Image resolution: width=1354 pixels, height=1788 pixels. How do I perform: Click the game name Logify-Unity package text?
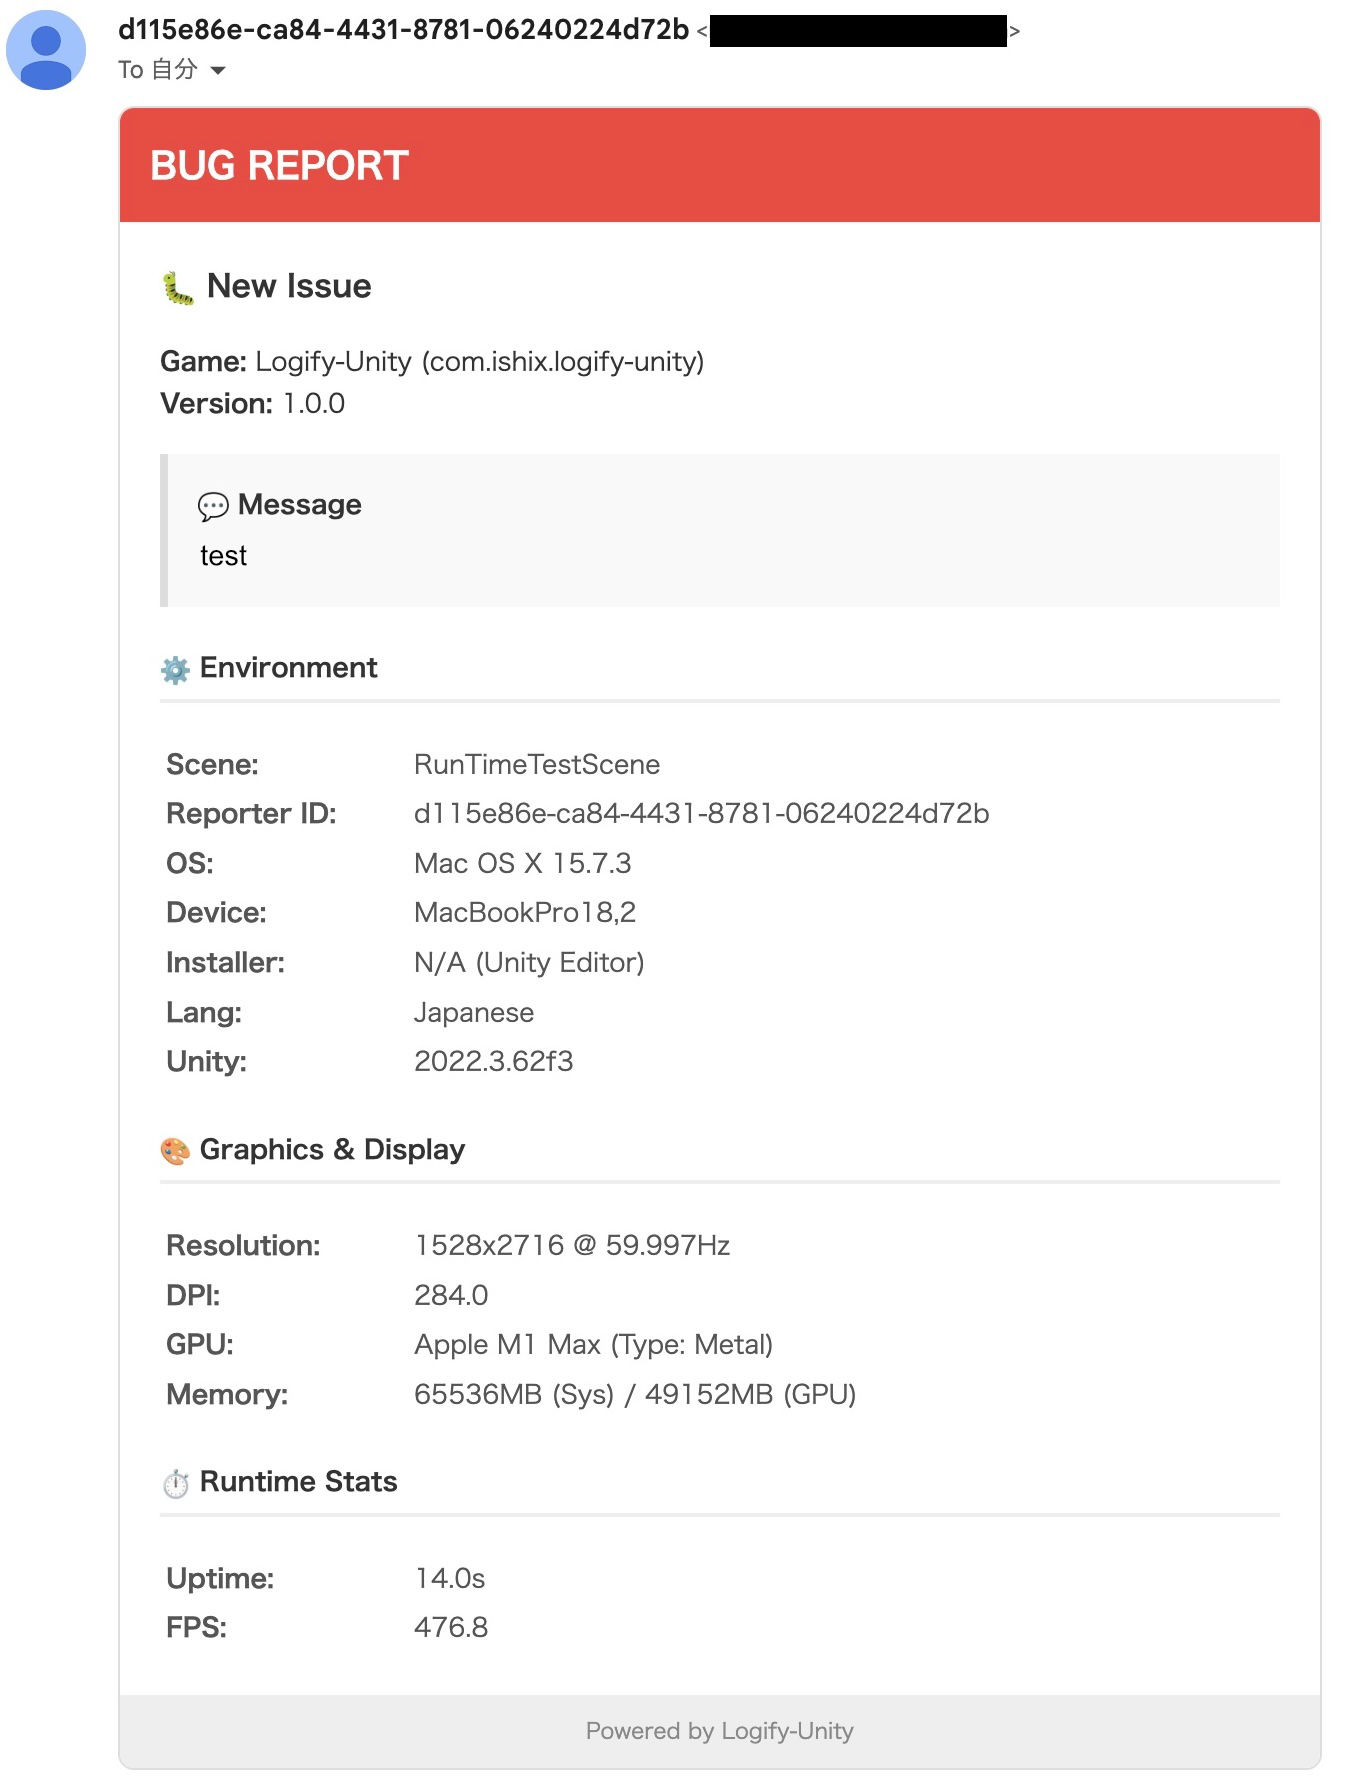click(479, 362)
